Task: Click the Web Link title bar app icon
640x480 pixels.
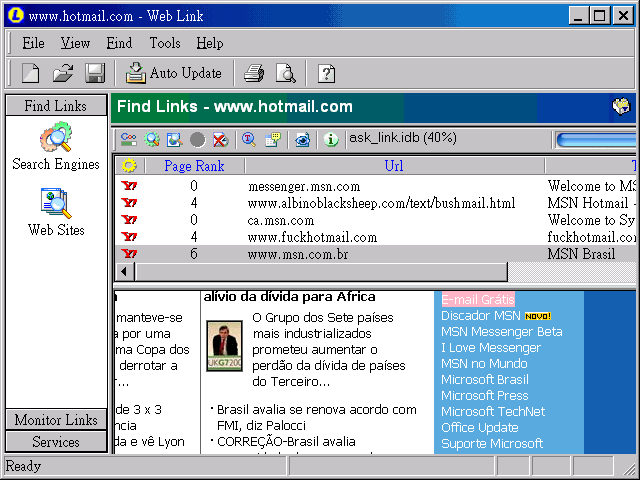Action: tap(16, 16)
